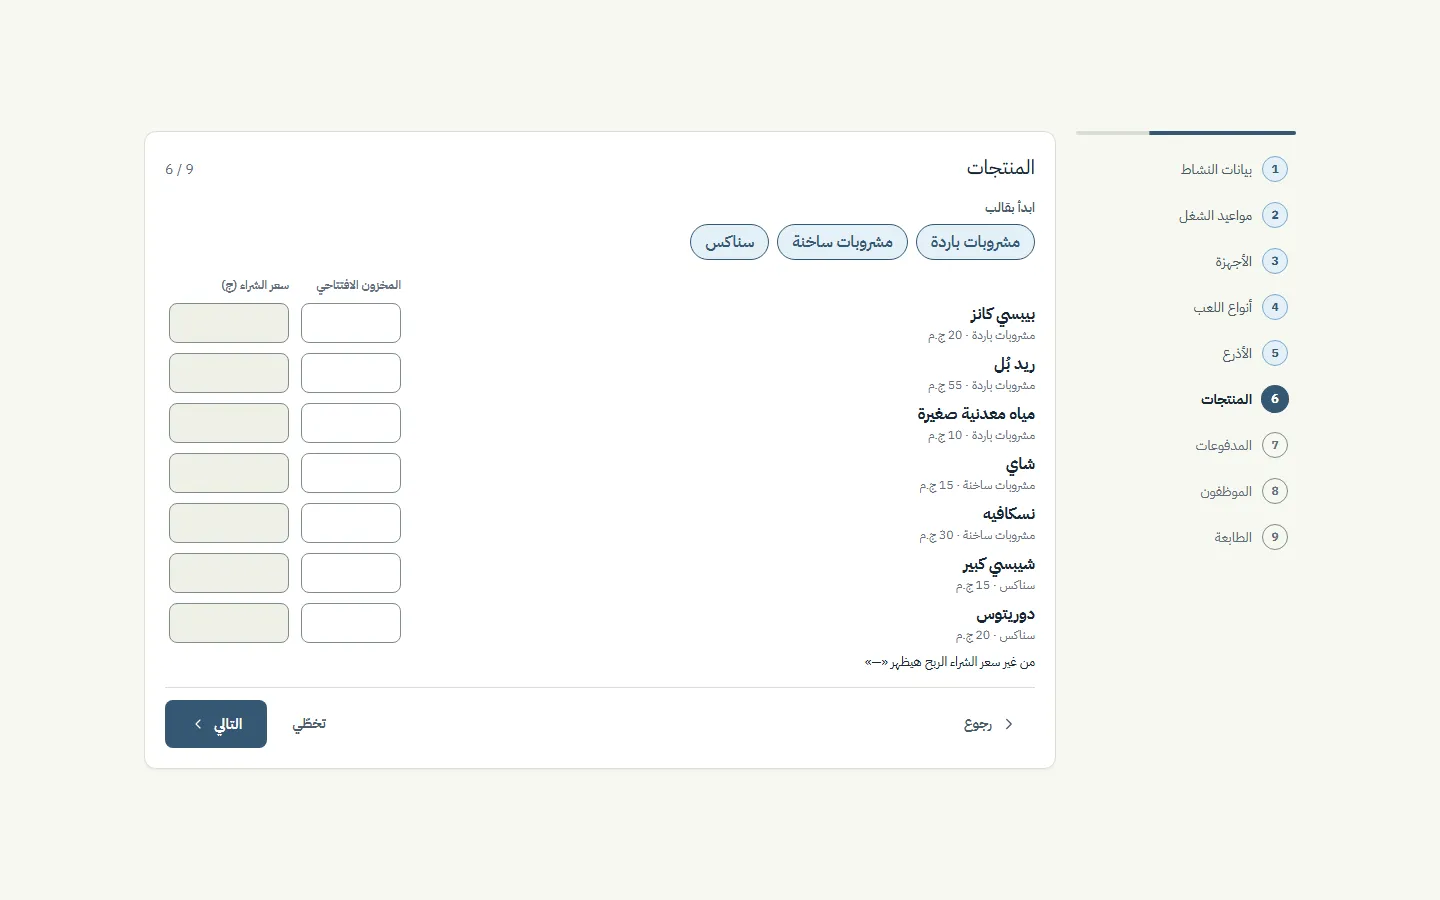Screen dimensions: 1440x900
Task: Click the التالي next button
Action: pos(216,724)
